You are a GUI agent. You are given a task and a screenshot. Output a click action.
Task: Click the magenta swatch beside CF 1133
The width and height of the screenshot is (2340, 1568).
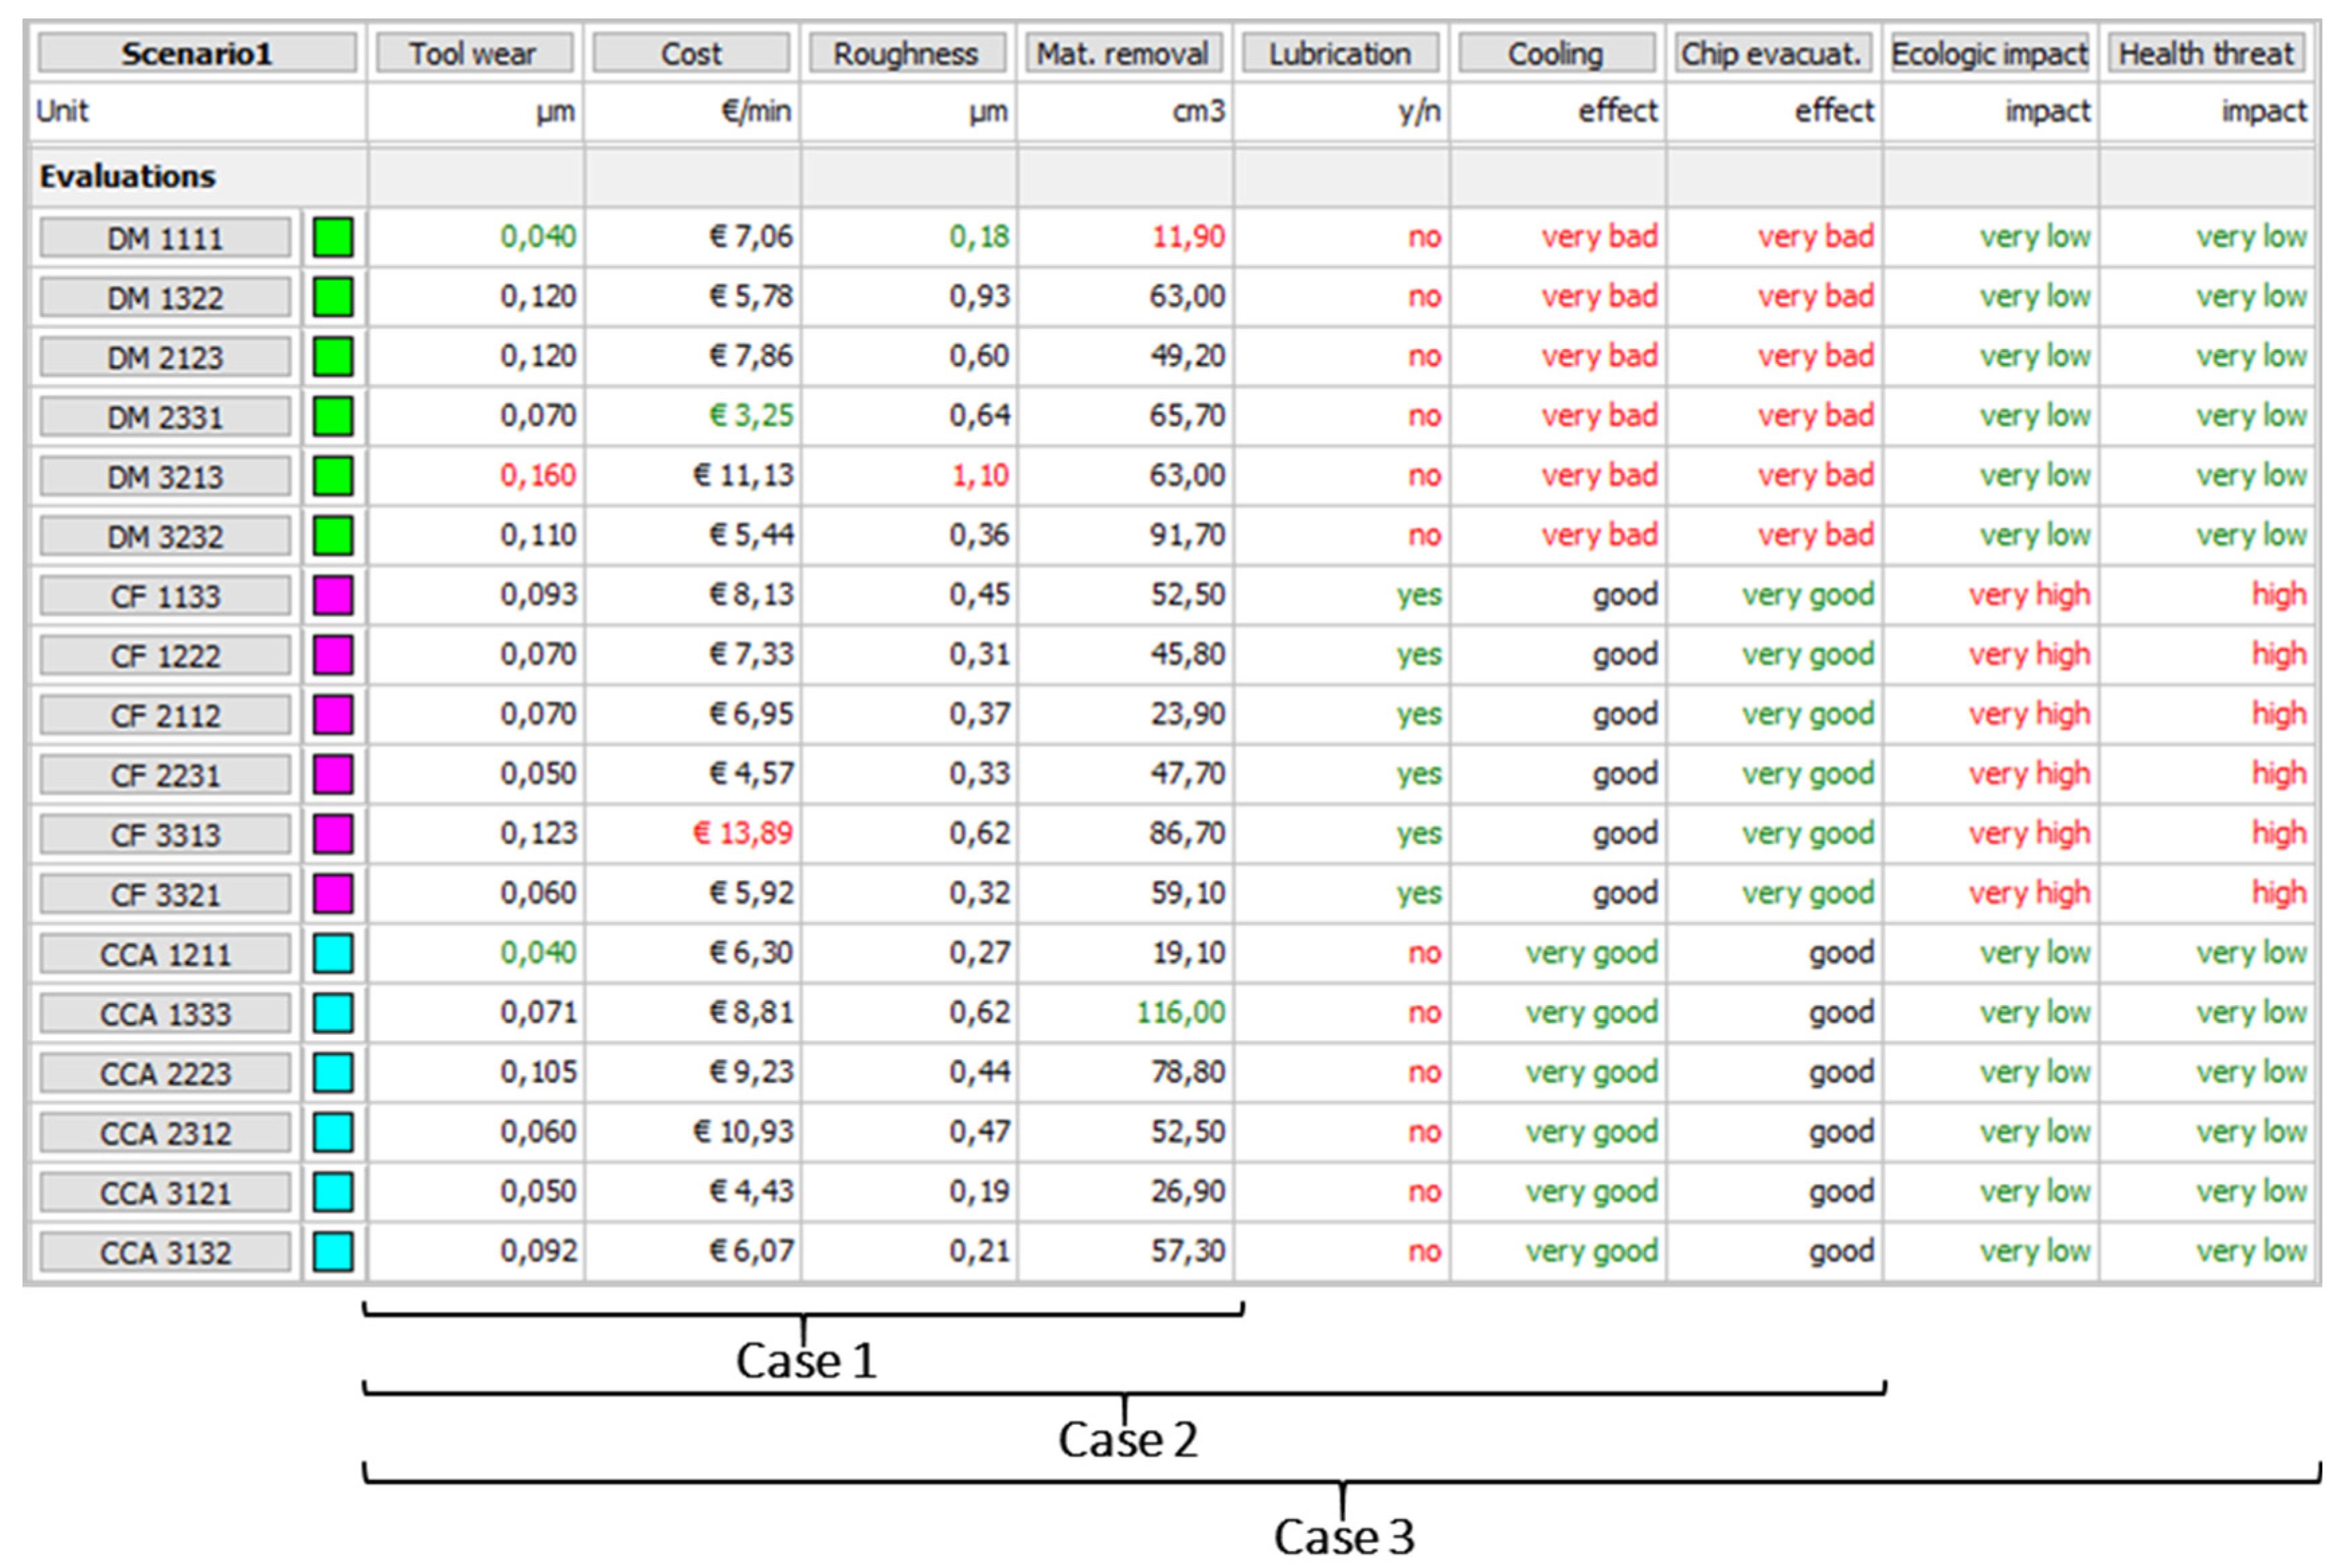(333, 596)
